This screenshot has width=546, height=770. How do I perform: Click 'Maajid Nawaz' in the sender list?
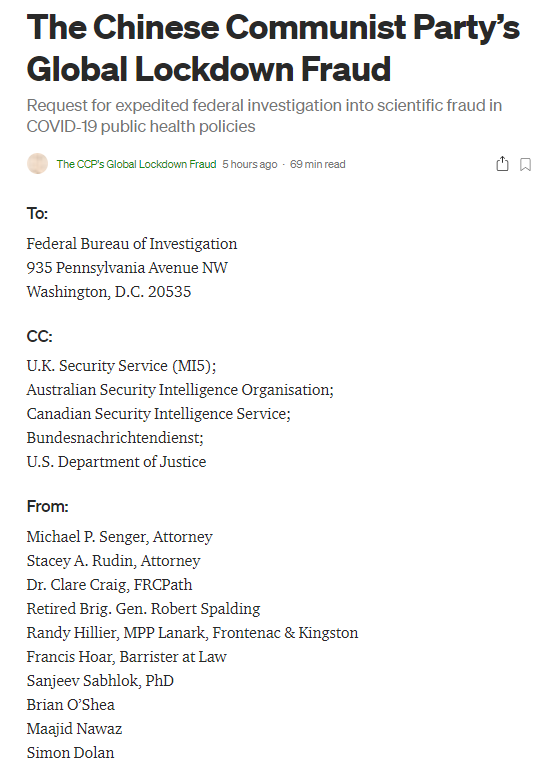point(74,729)
